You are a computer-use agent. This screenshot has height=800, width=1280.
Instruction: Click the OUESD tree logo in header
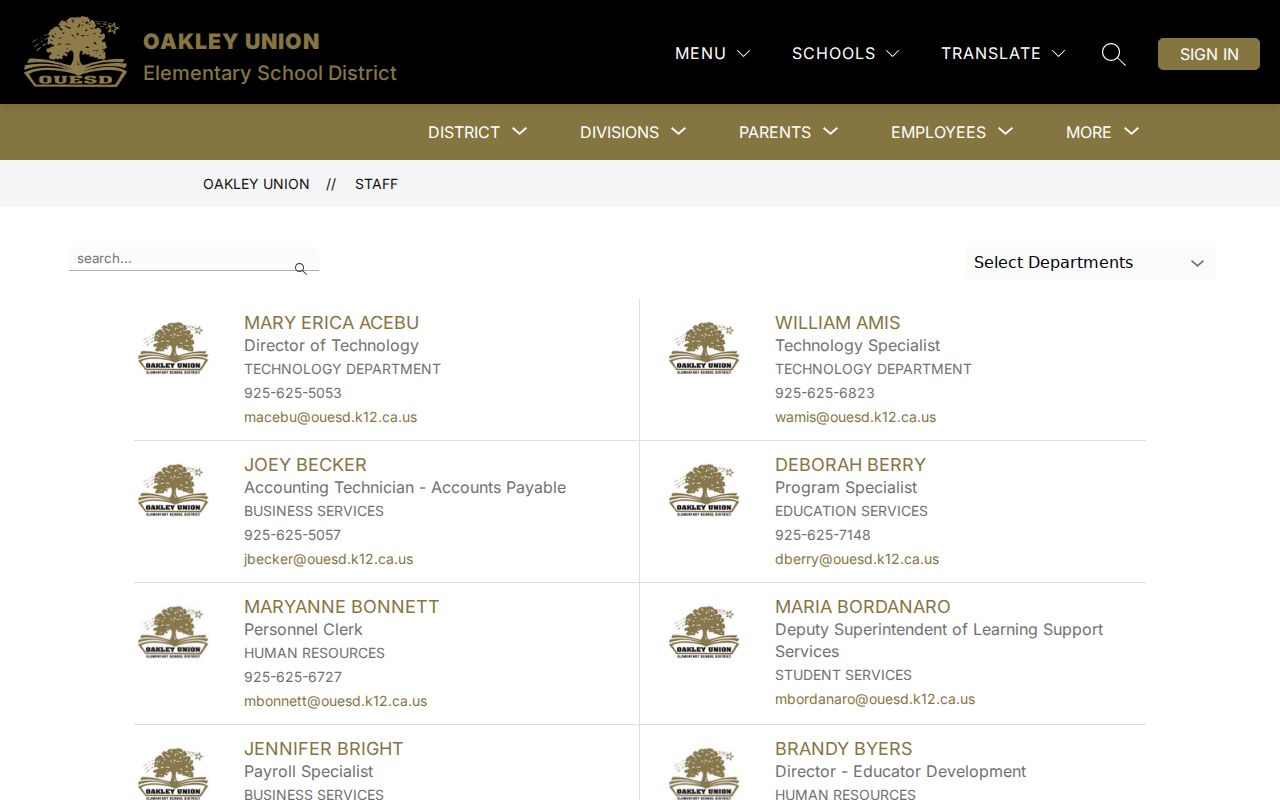tap(76, 52)
